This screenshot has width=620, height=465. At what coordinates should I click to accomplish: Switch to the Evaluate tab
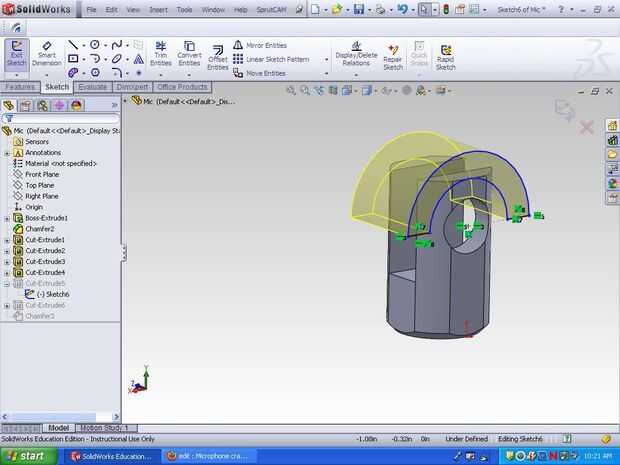(92, 87)
